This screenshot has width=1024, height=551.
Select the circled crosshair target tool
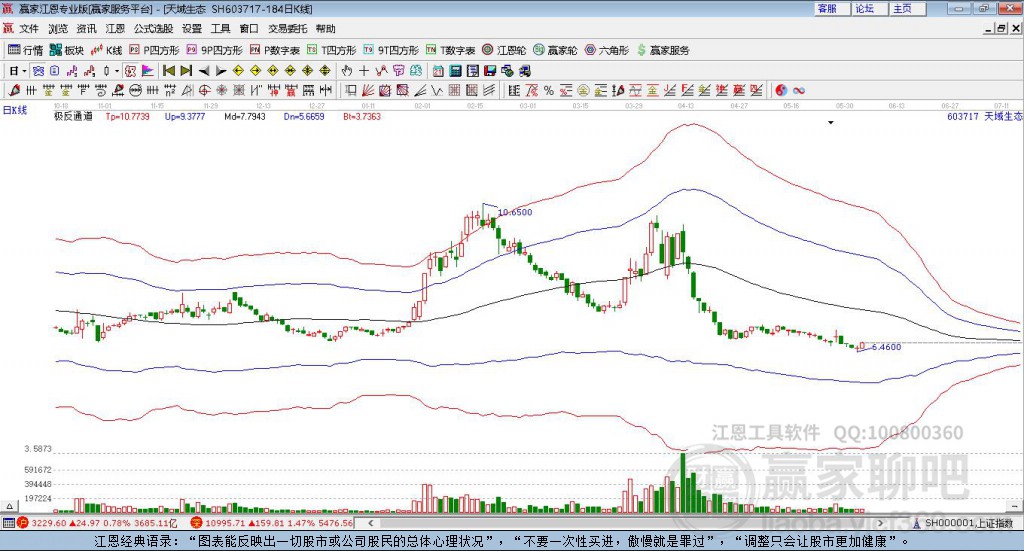tap(204, 91)
